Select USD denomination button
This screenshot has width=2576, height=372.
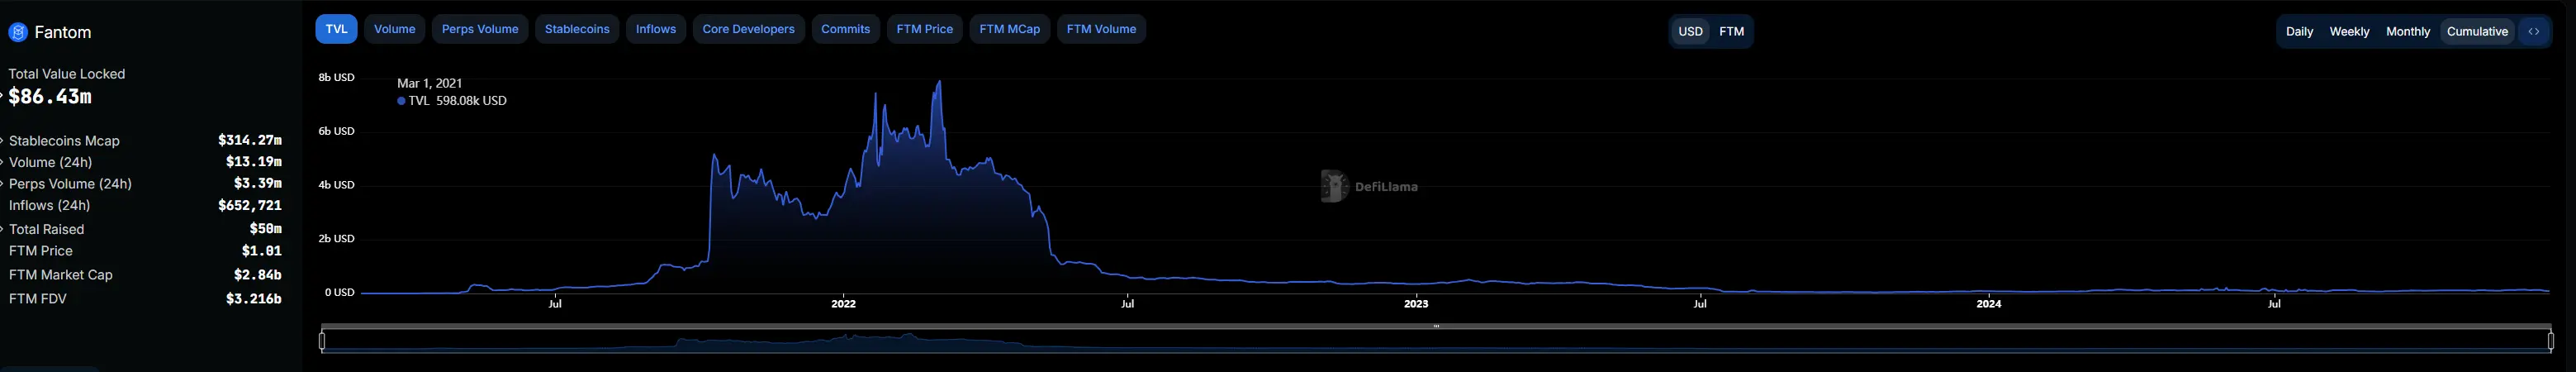pos(1690,32)
